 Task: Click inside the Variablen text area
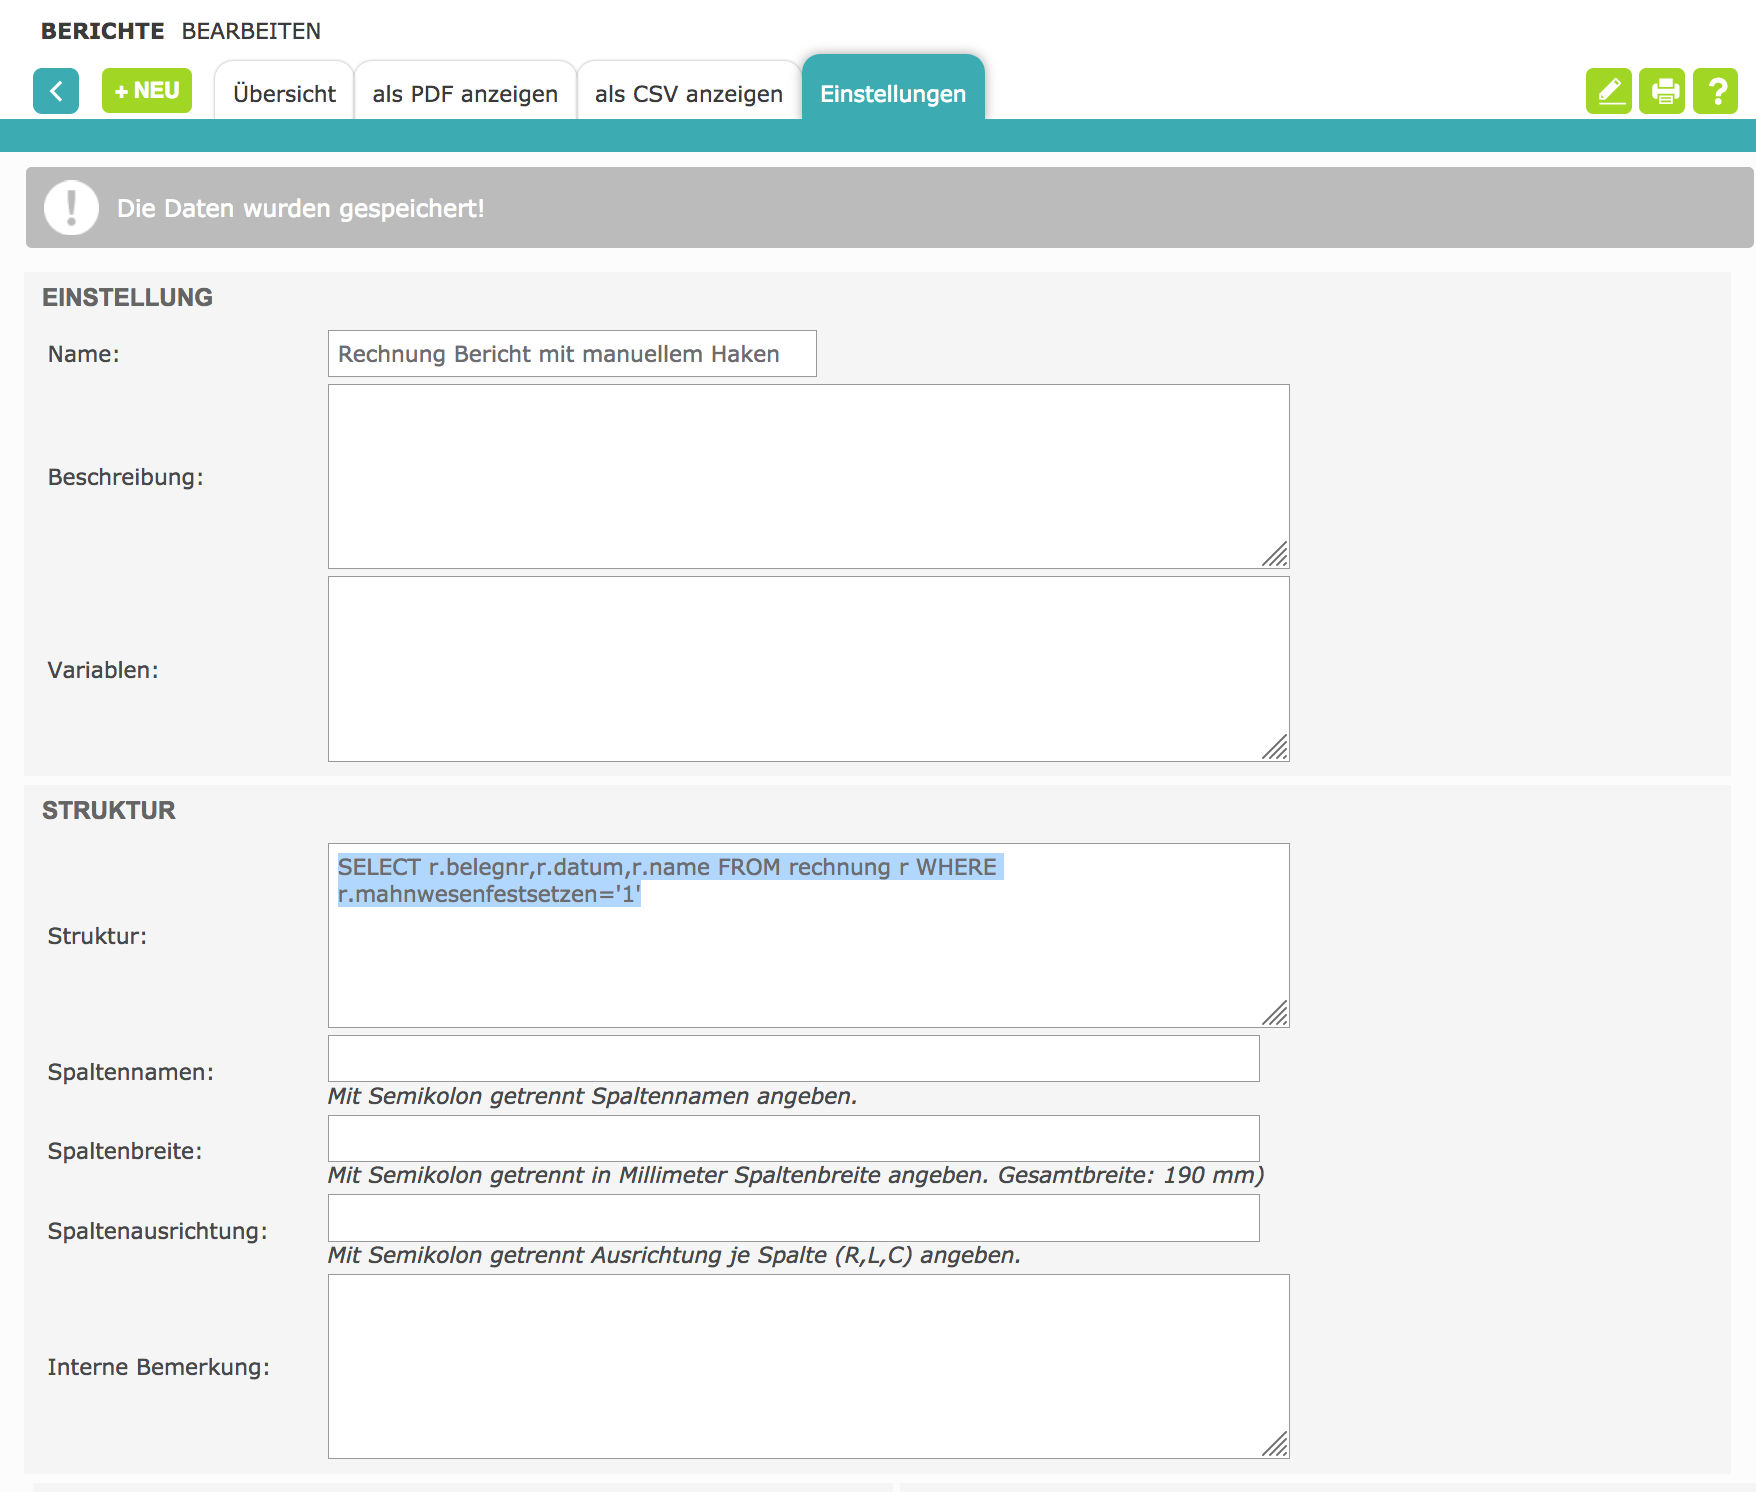coord(808,669)
